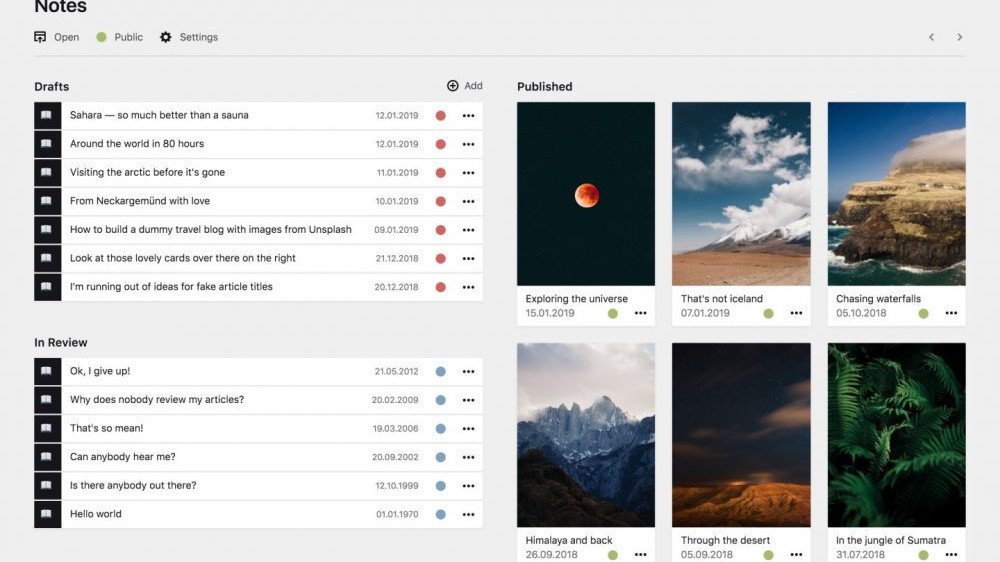
Task: Open the red moon thumbnail image
Action: pyautogui.click(x=586, y=194)
